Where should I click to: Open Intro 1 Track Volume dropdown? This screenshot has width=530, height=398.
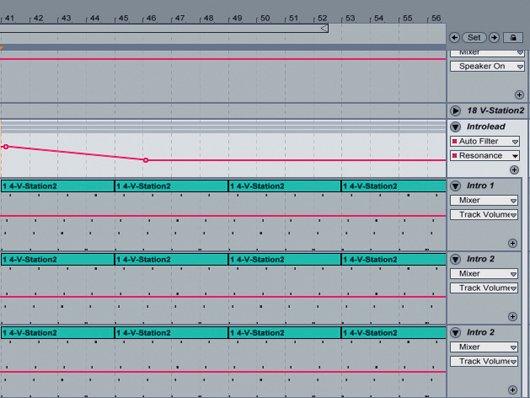[484, 215]
